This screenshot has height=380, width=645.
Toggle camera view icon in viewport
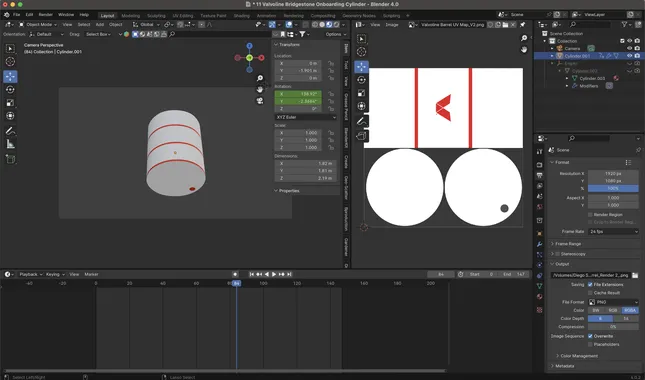pos(260,100)
